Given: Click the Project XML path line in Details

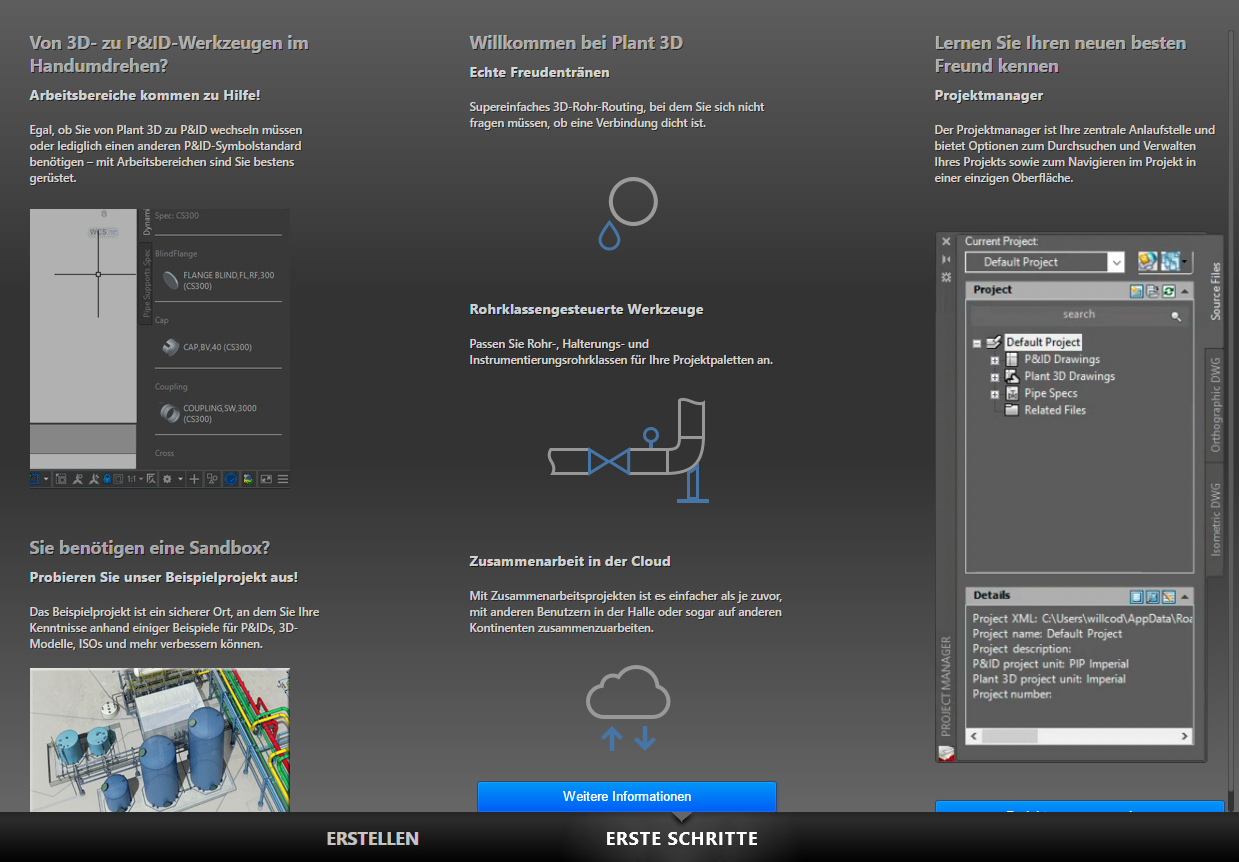Looking at the screenshot, I should (x=1082, y=618).
